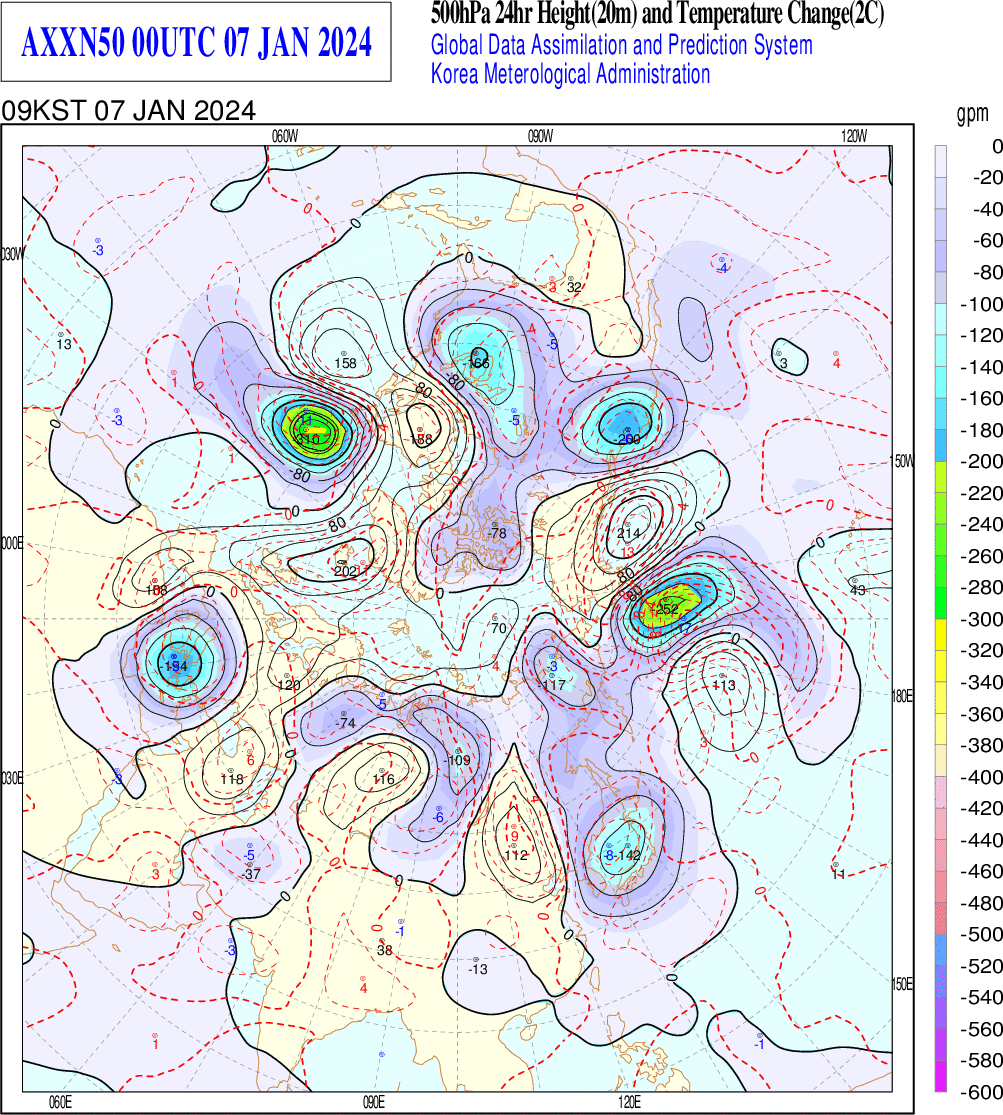Image resolution: width=1003 pixels, height=1115 pixels.
Task: Click the -74 value on the map
Action: (x=345, y=723)
